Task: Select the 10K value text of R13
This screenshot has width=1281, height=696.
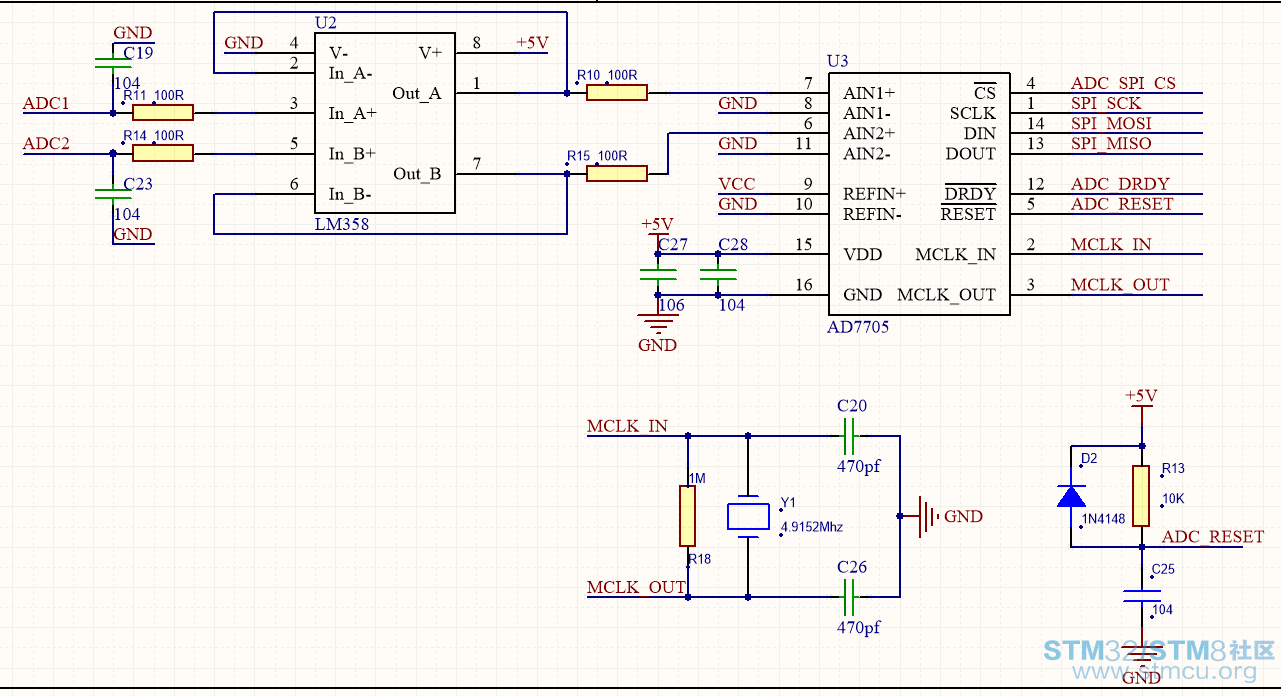Action: point(1174,498)
